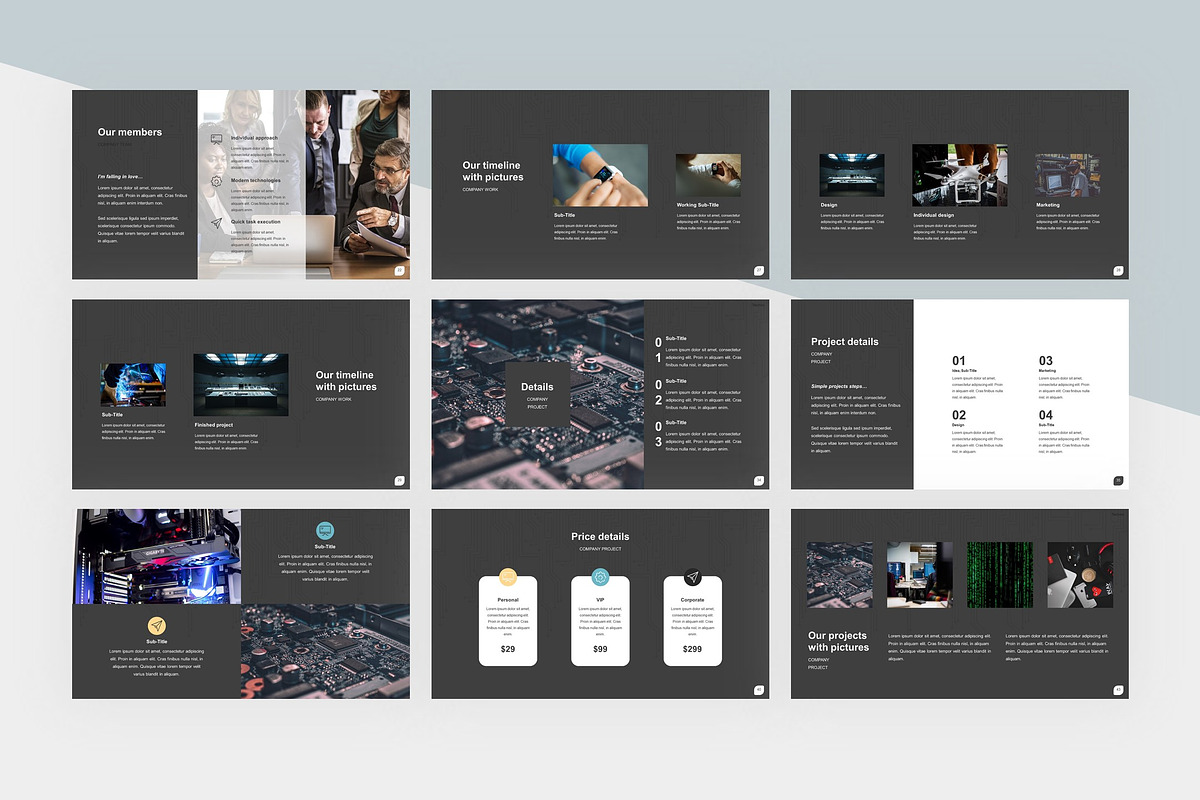Select the teal gear icon on the VIP card
Viewport: 1200px width, 800px height.
(600, 577)
